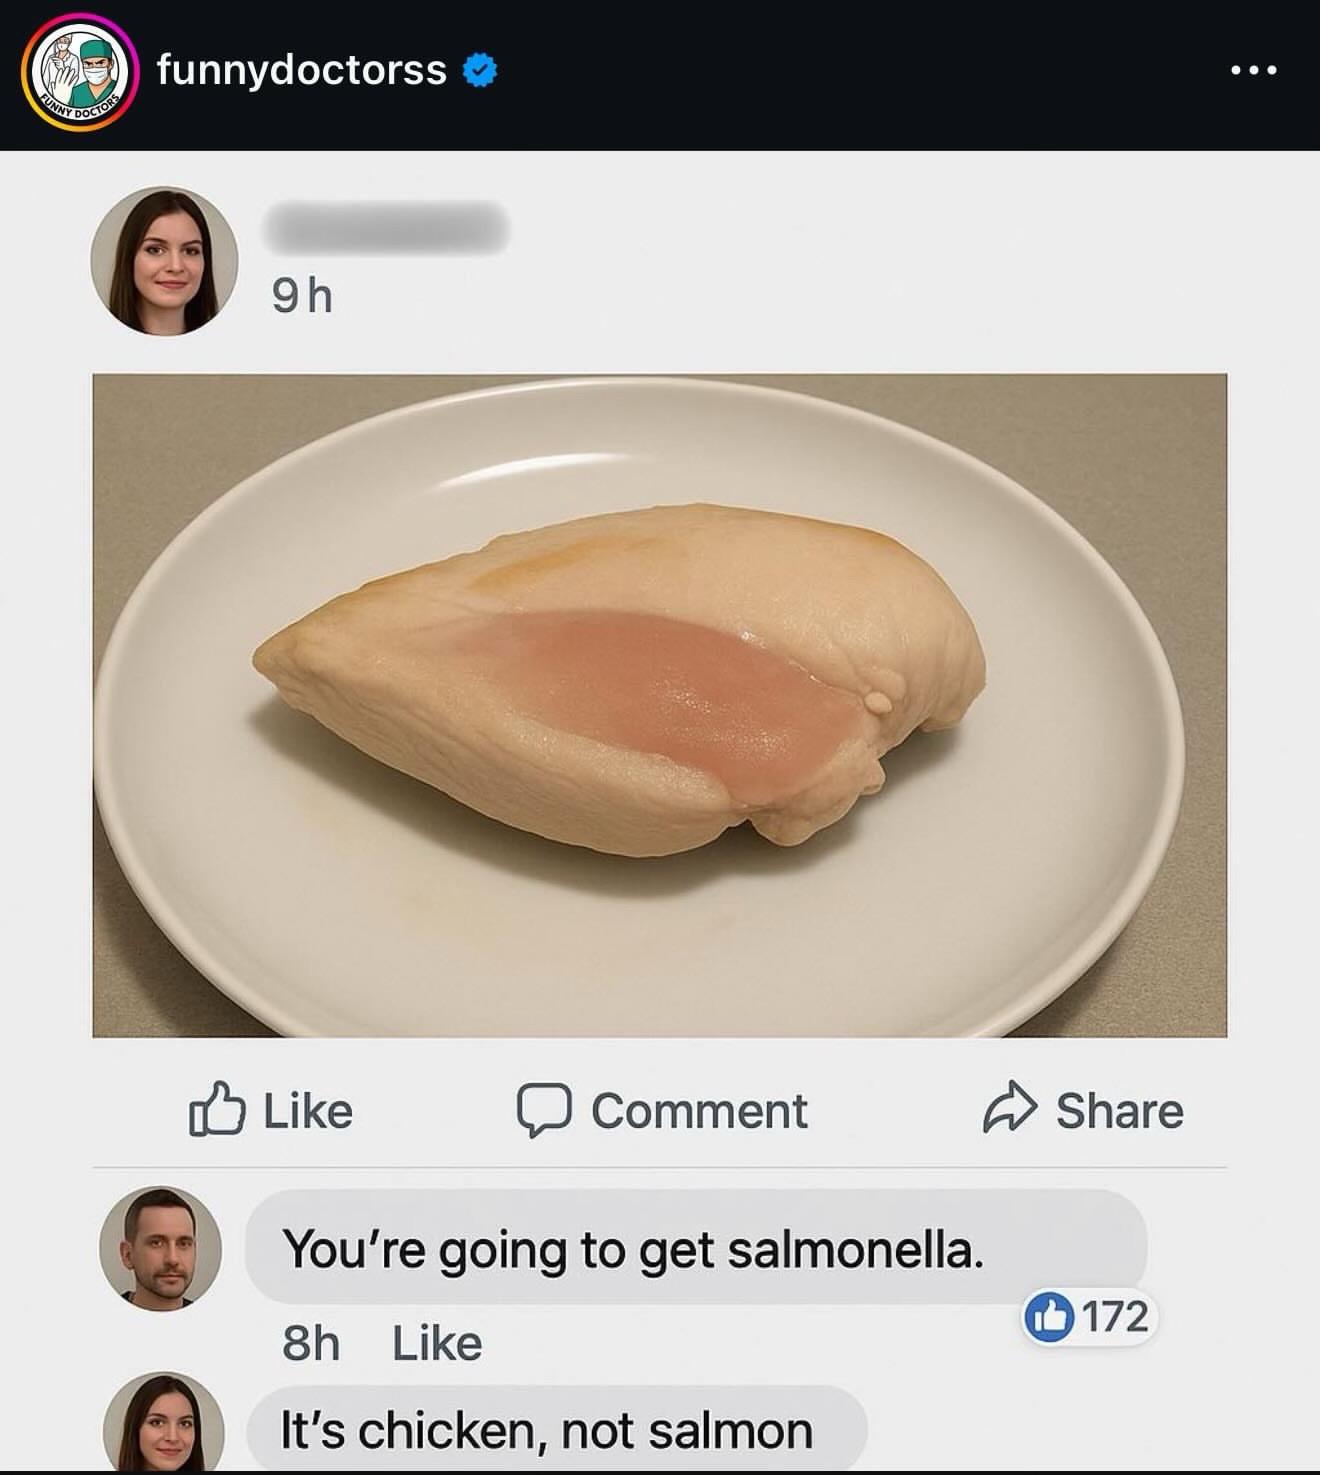The image size is (1320, 1475).
Task: Open the chicken breast photo
Action: (x=659, y=705)
